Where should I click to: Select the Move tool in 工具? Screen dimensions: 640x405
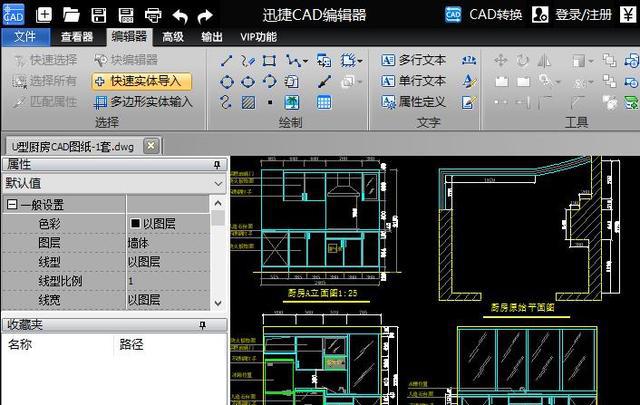coord(501,61)
